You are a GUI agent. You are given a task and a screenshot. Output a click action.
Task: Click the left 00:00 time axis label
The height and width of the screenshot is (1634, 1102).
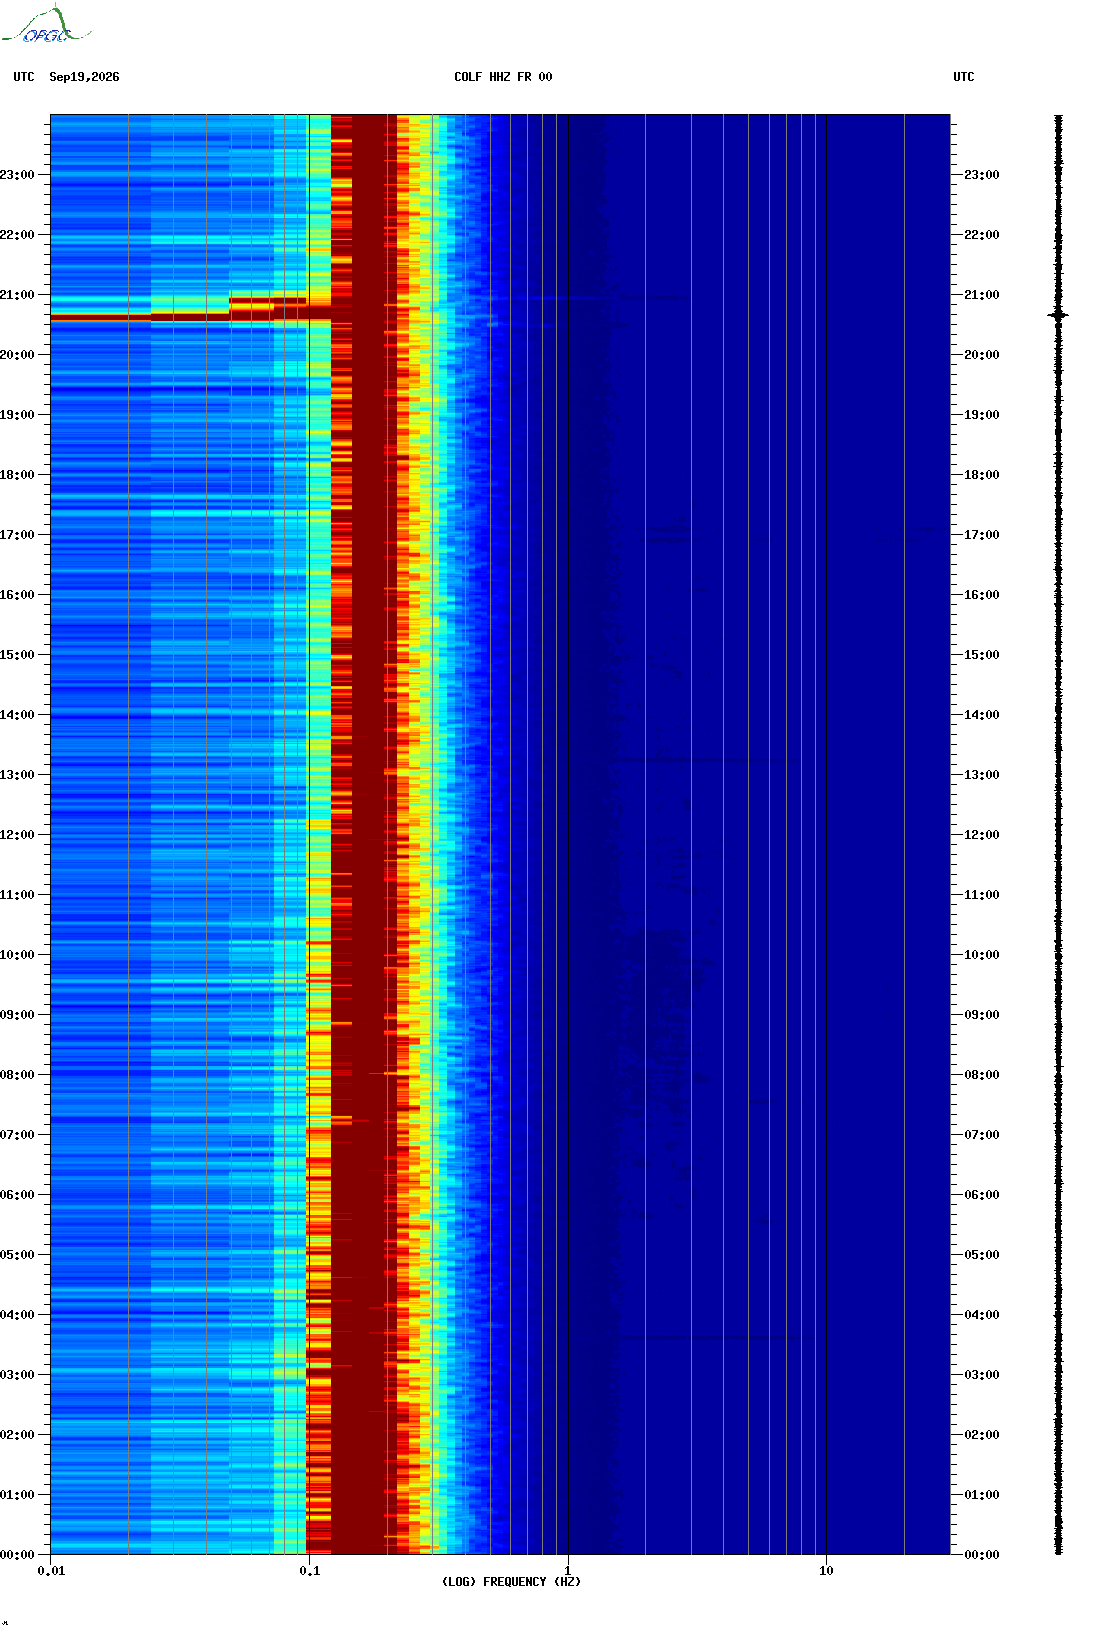16,1555
